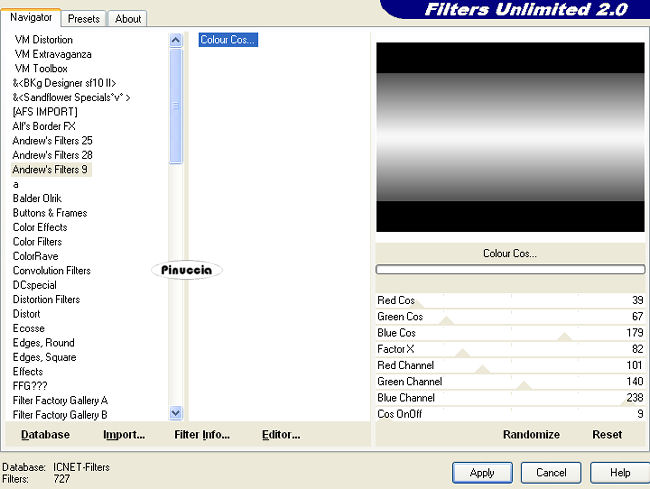Adjust the Red Channel slider
Viewport: 650px width, 489px height.
coord(510,366)
